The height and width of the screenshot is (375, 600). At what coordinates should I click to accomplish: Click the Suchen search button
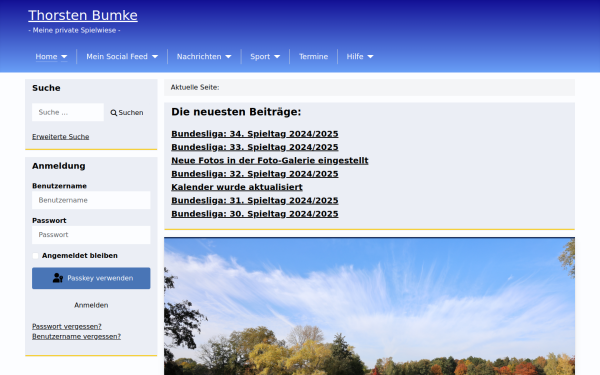point(127,112)
